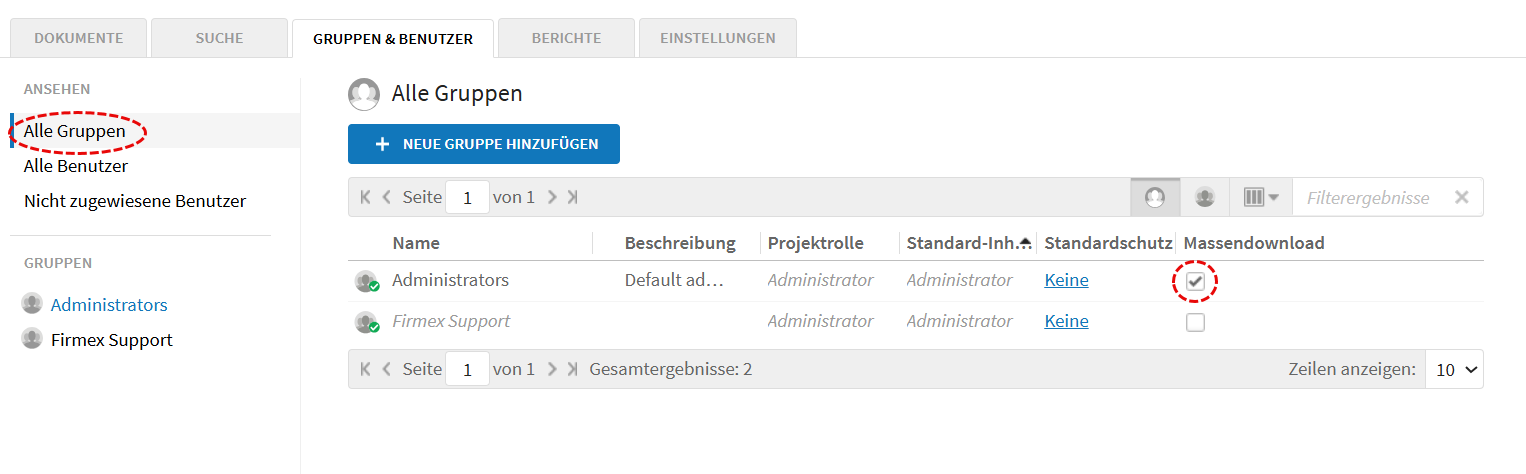Image resolution: width=1526 pixels, height=474 pixels.
Task: Go to the Einstellungen tab
Action: coord(718,38)
